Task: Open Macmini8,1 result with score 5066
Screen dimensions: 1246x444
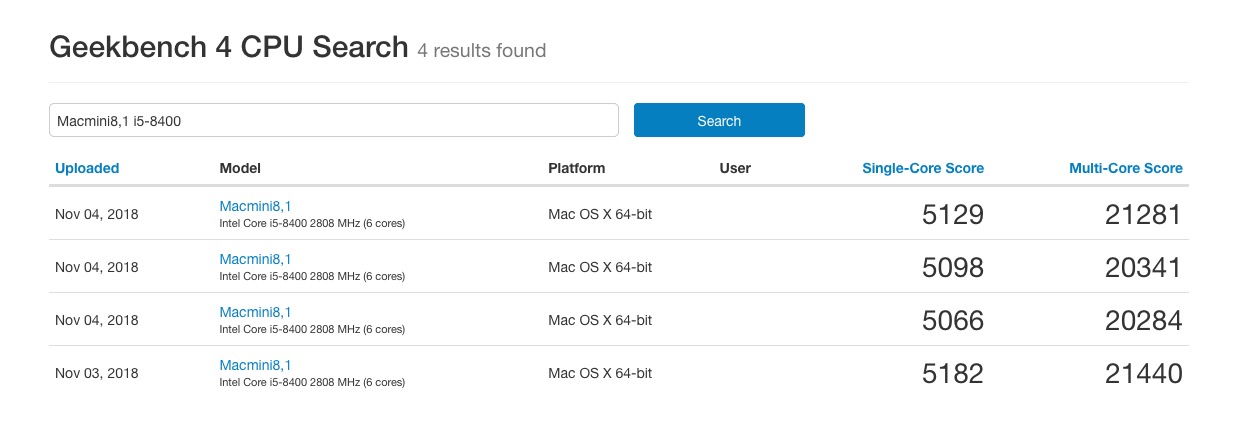Action: [x=255, y=312]
